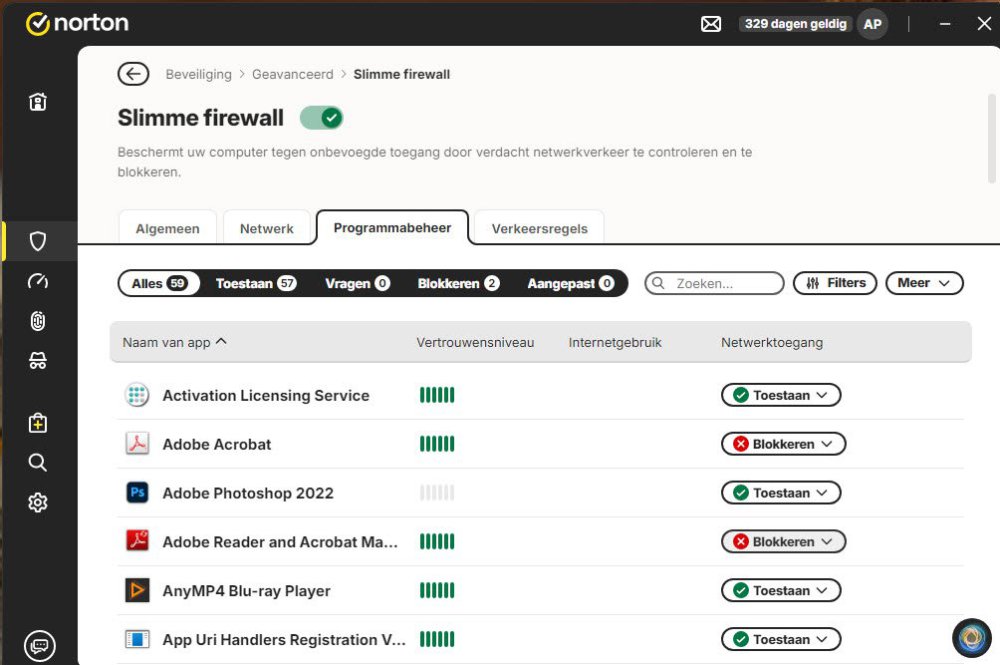Open the AP account avatar
The width and height of the screenshot is (1000, 665).
pyautogui.click(x=872, y=24)
